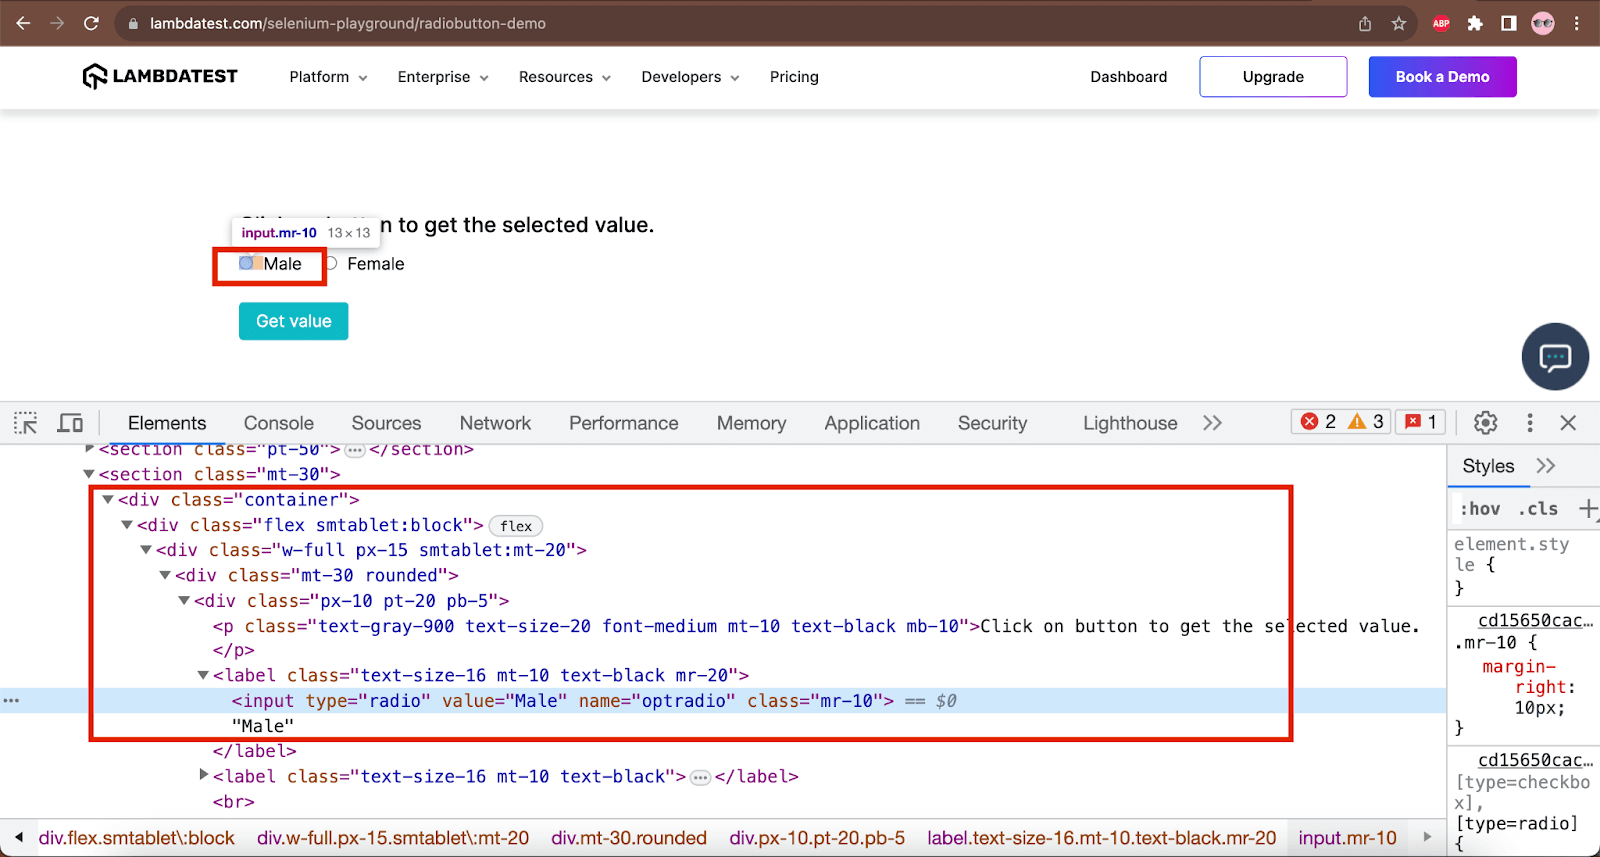Image resolution: width=1600 pixels, height=857 pixels.
Task: Click the three dots beside the selected input row
Action: pos(11,701)
